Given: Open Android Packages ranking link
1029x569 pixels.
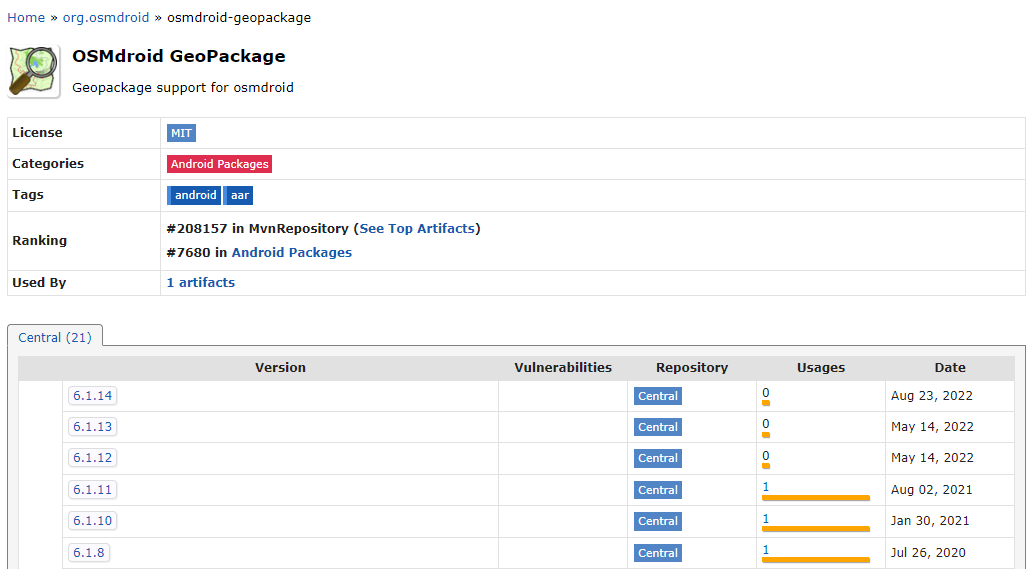Looking at the screenshot, I should (292, 253).
